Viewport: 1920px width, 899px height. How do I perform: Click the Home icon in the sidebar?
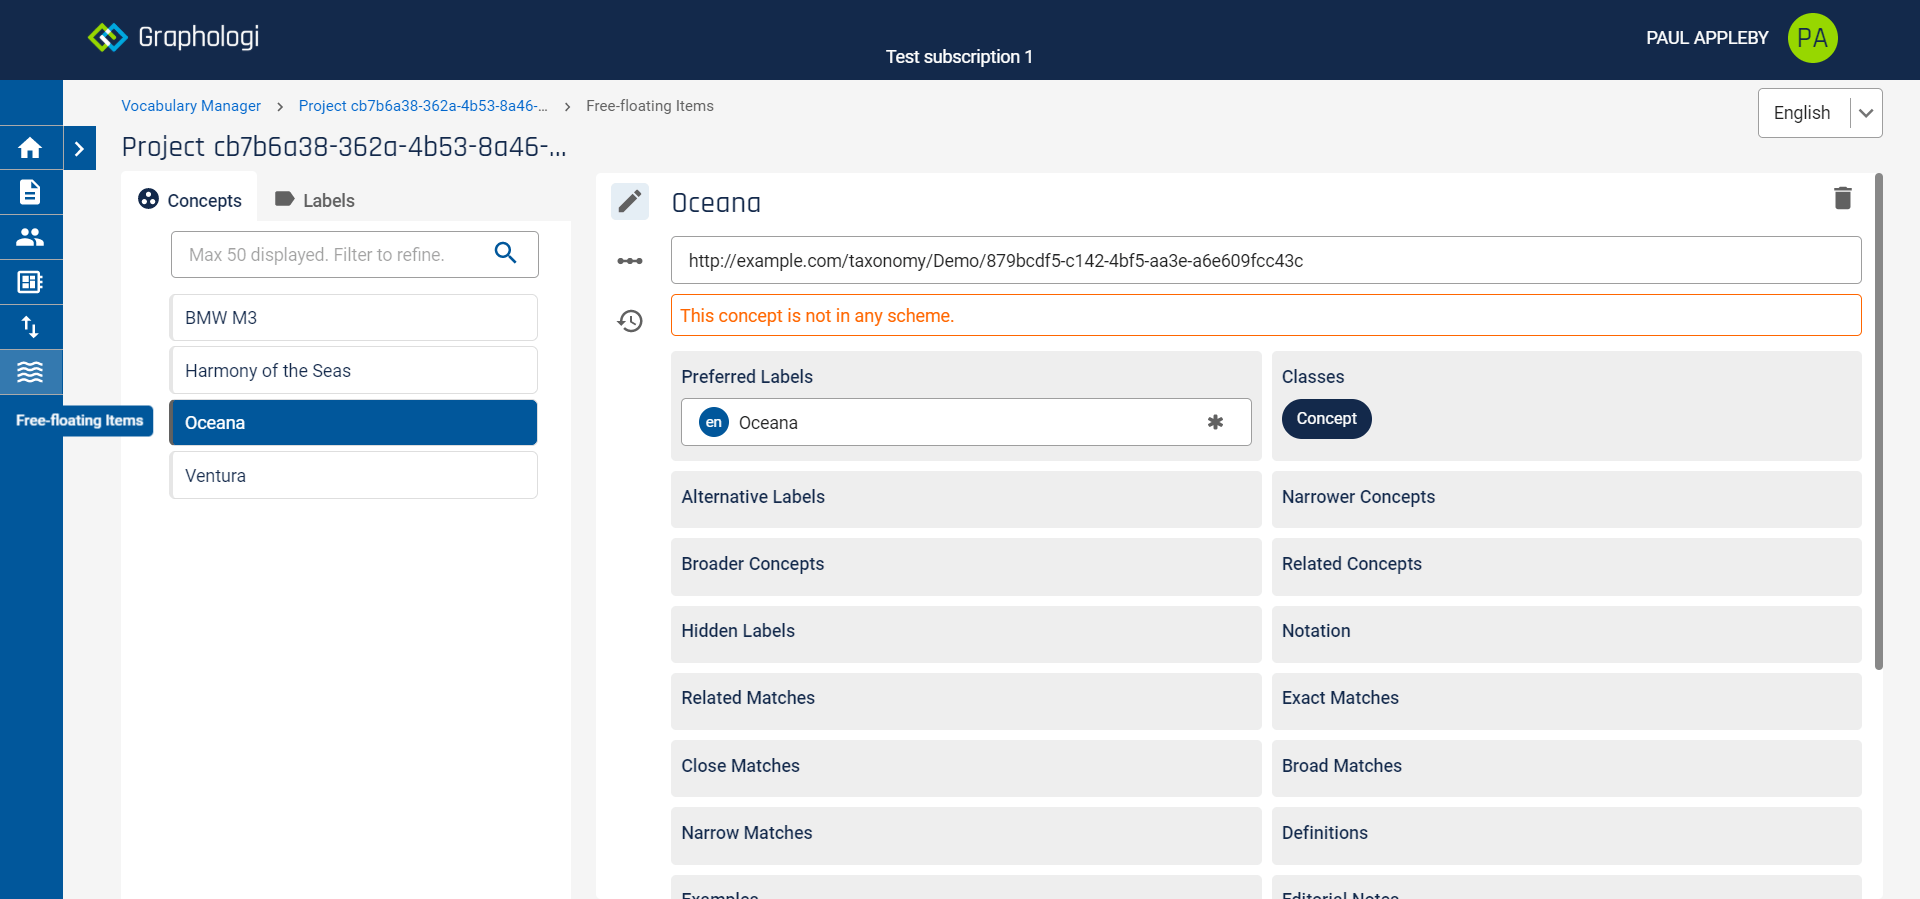coord(30,148)
